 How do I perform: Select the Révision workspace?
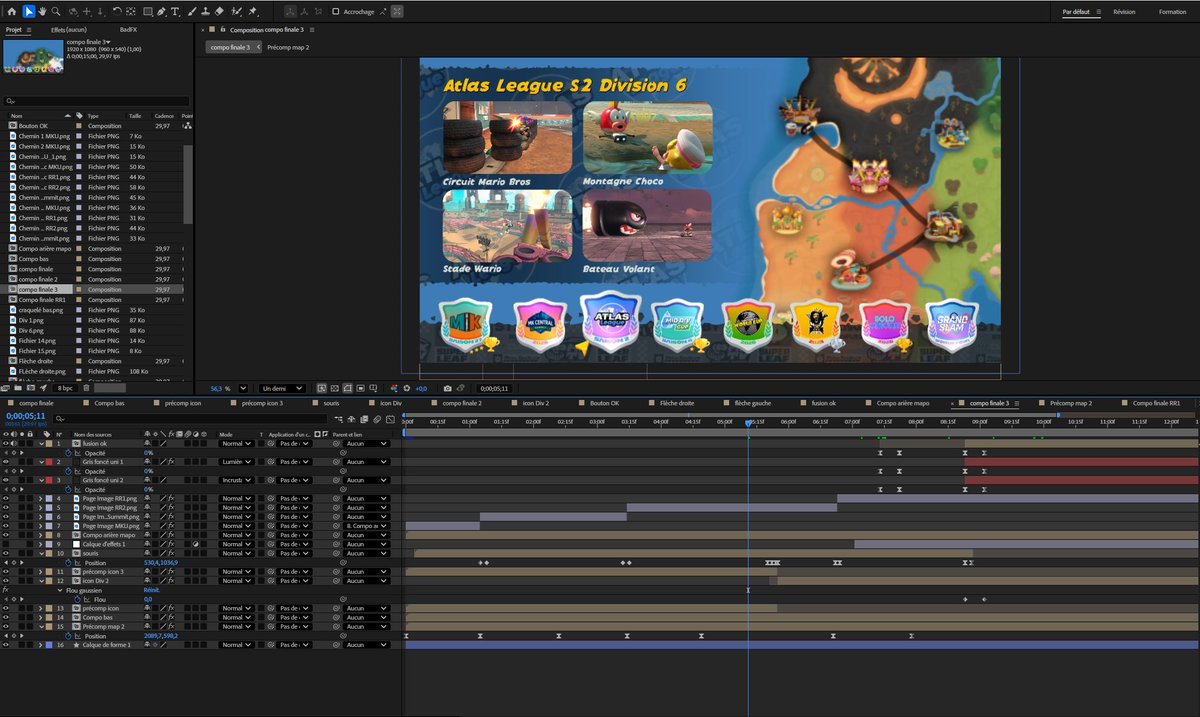click(1124, 12)
